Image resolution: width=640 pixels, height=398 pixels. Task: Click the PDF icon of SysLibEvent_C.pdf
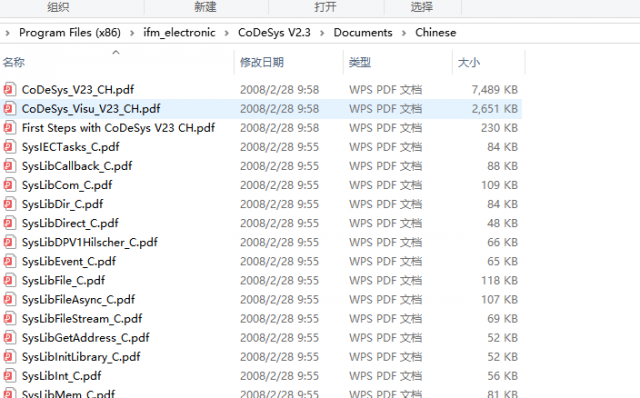[10, 261]
